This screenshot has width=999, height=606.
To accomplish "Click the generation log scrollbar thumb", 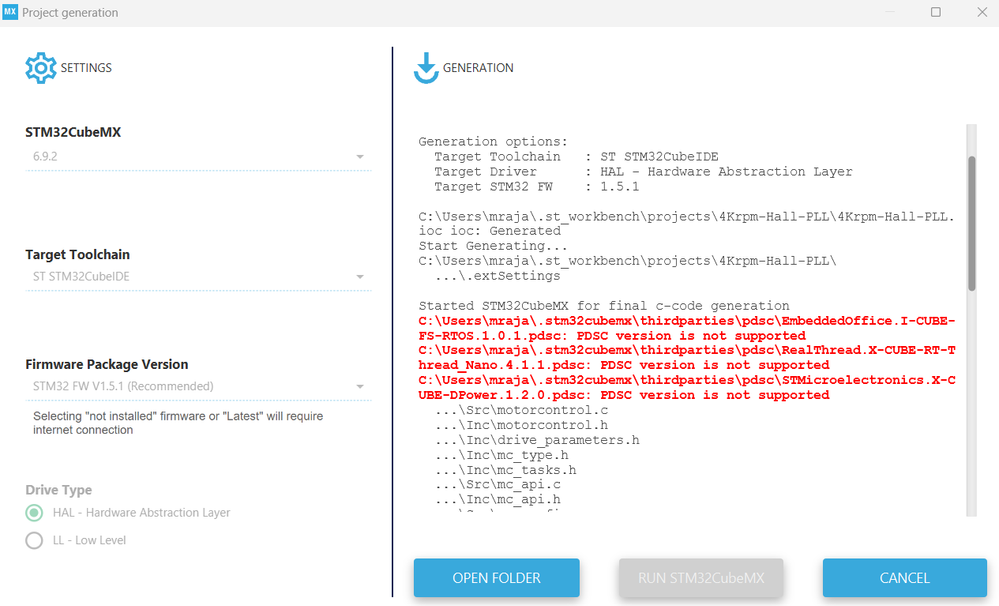I will tap(972, 223).
